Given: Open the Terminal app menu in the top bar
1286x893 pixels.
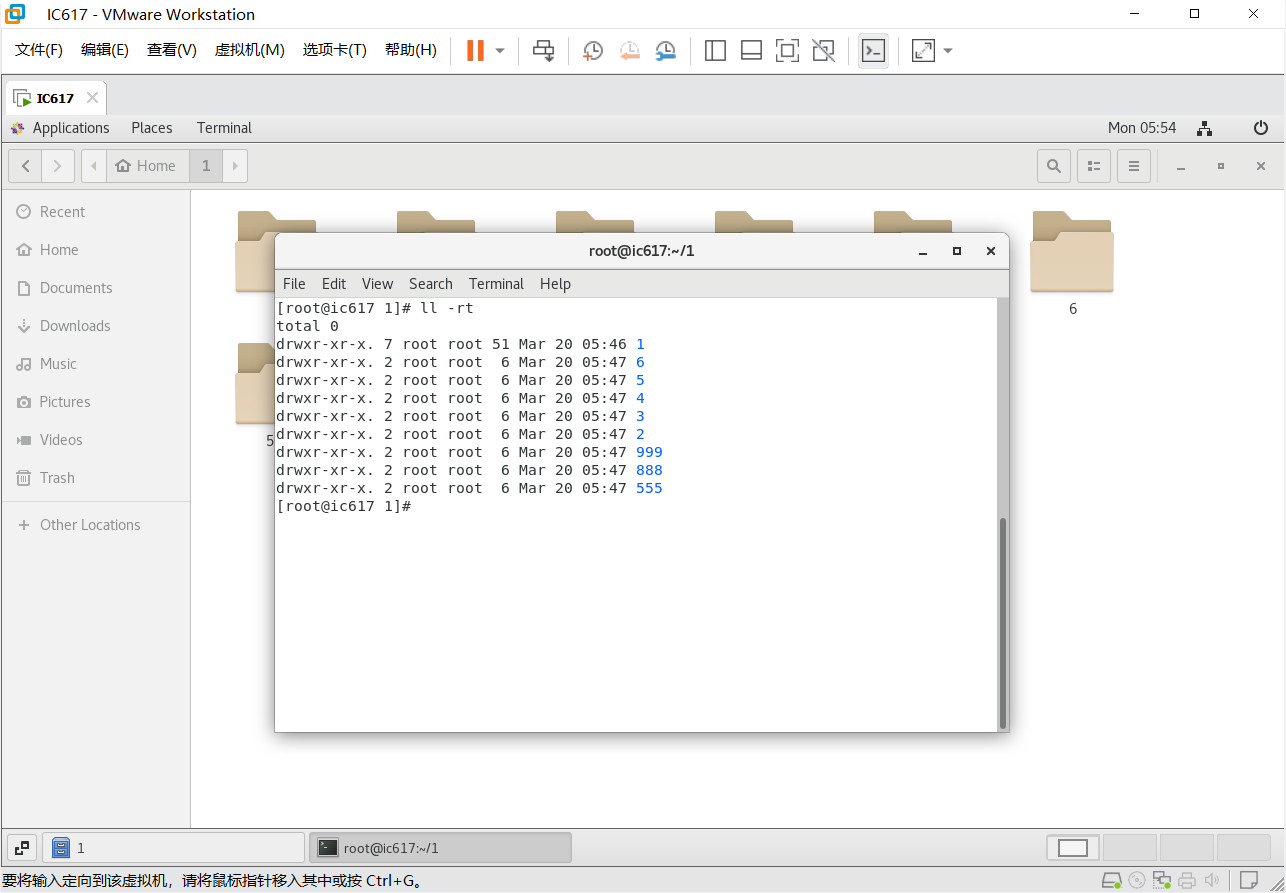Looking at the screenshot, I should 224,128.
